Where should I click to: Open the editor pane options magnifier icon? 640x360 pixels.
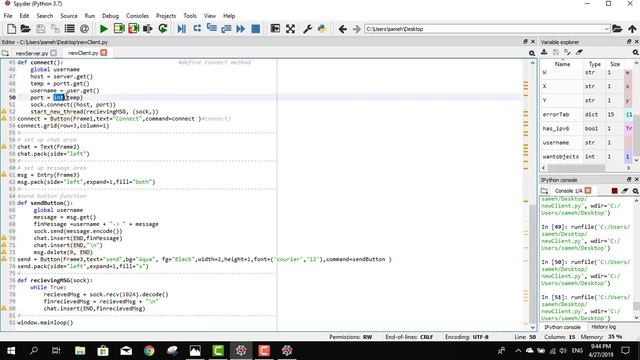532,53
